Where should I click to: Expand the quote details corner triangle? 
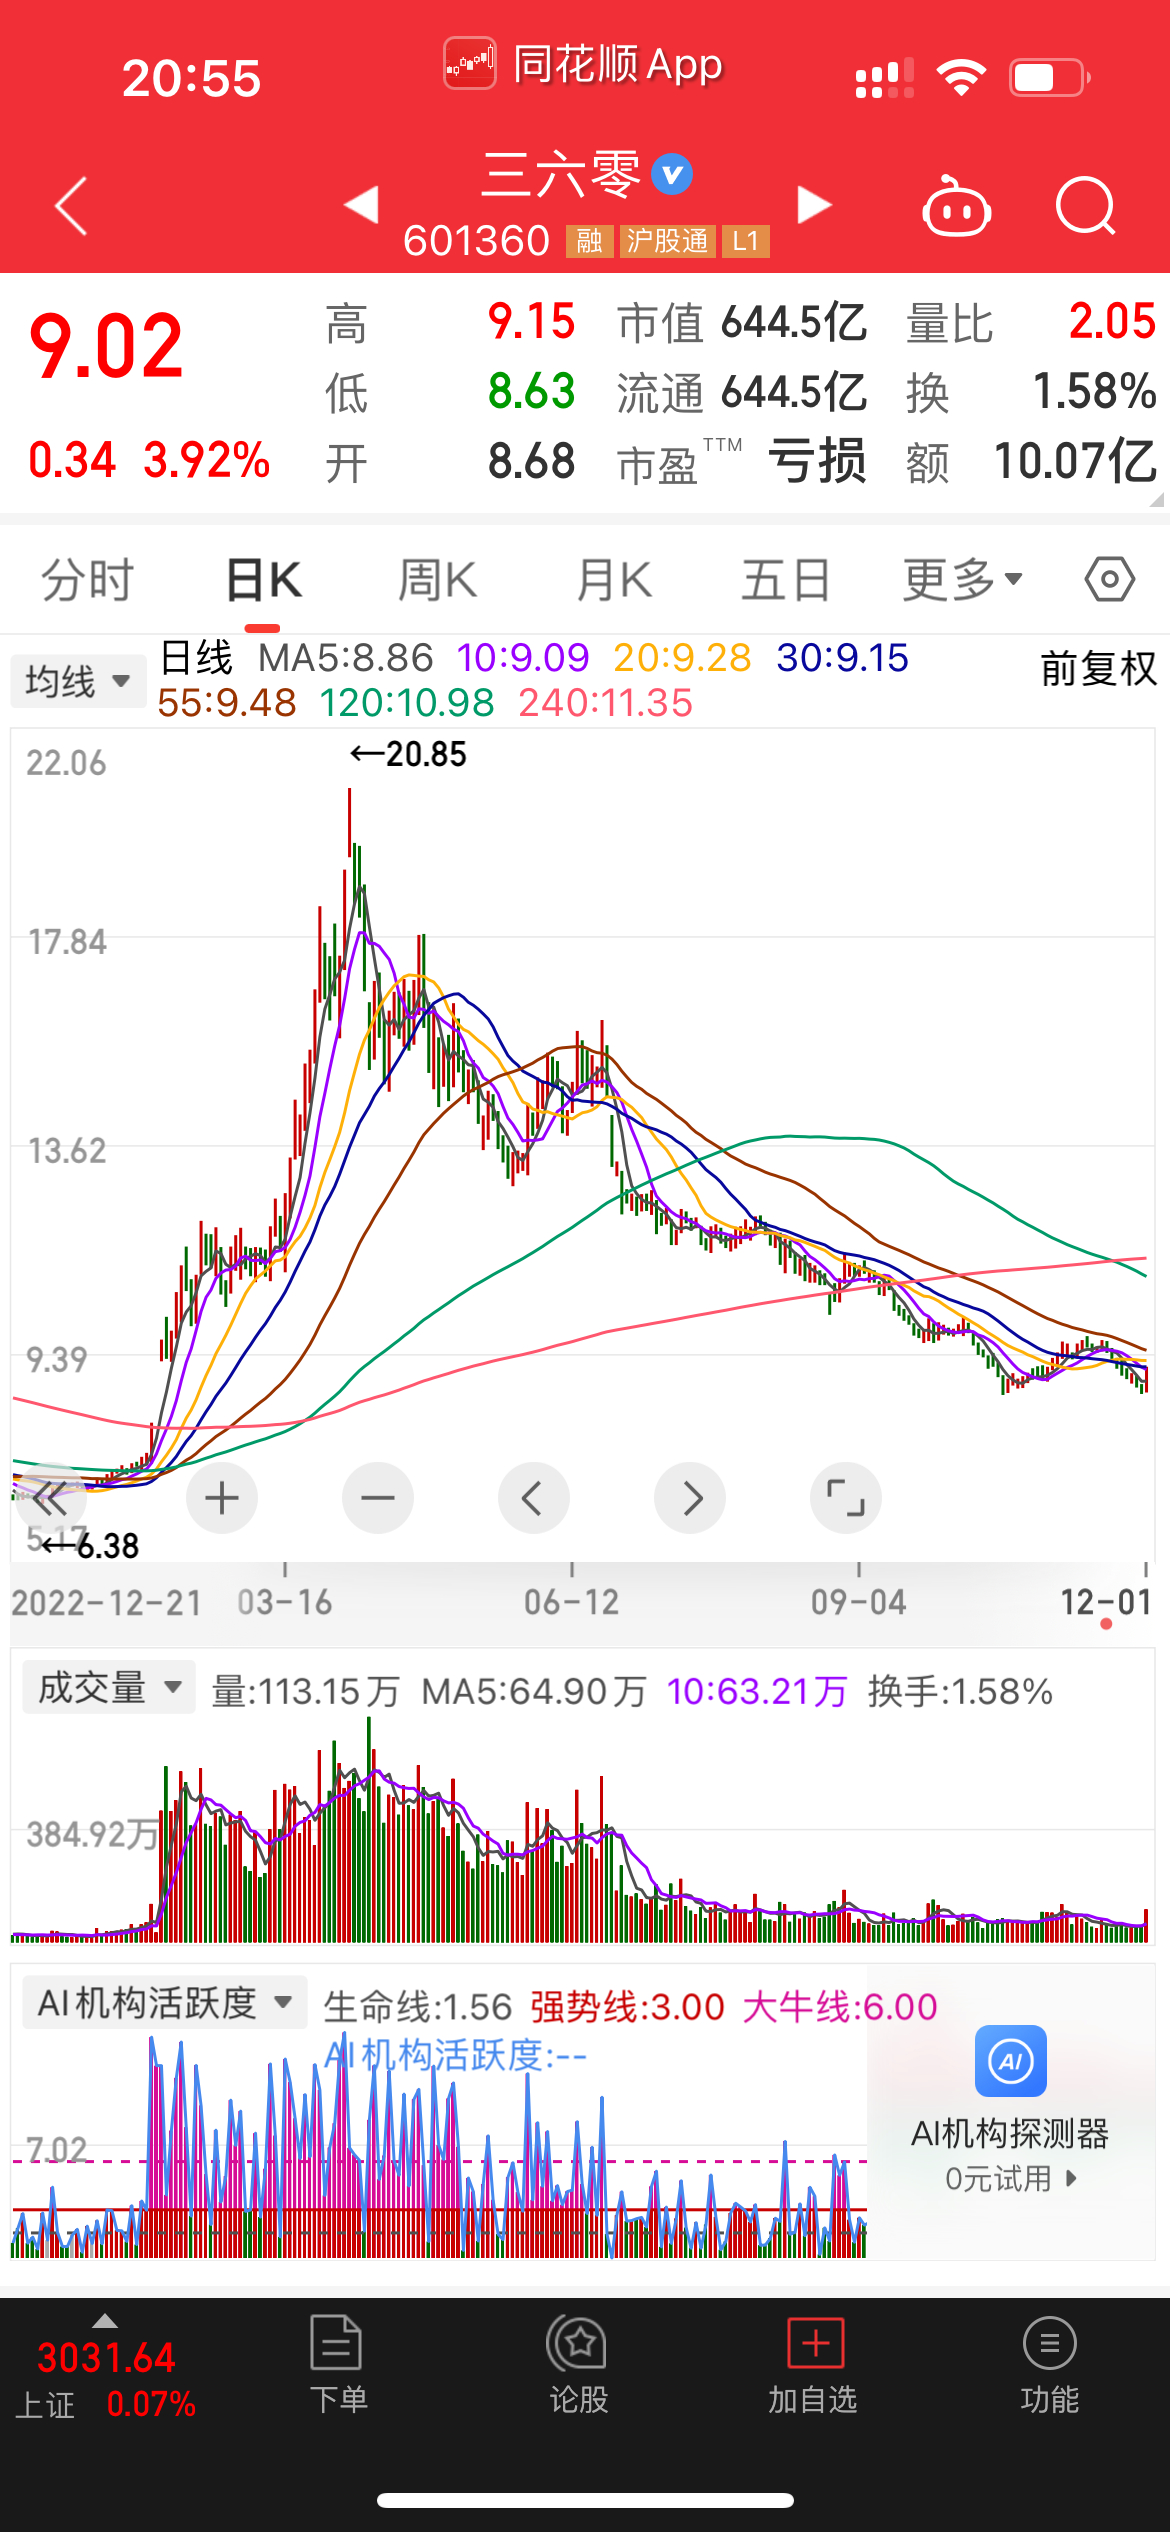point(1156,499)
